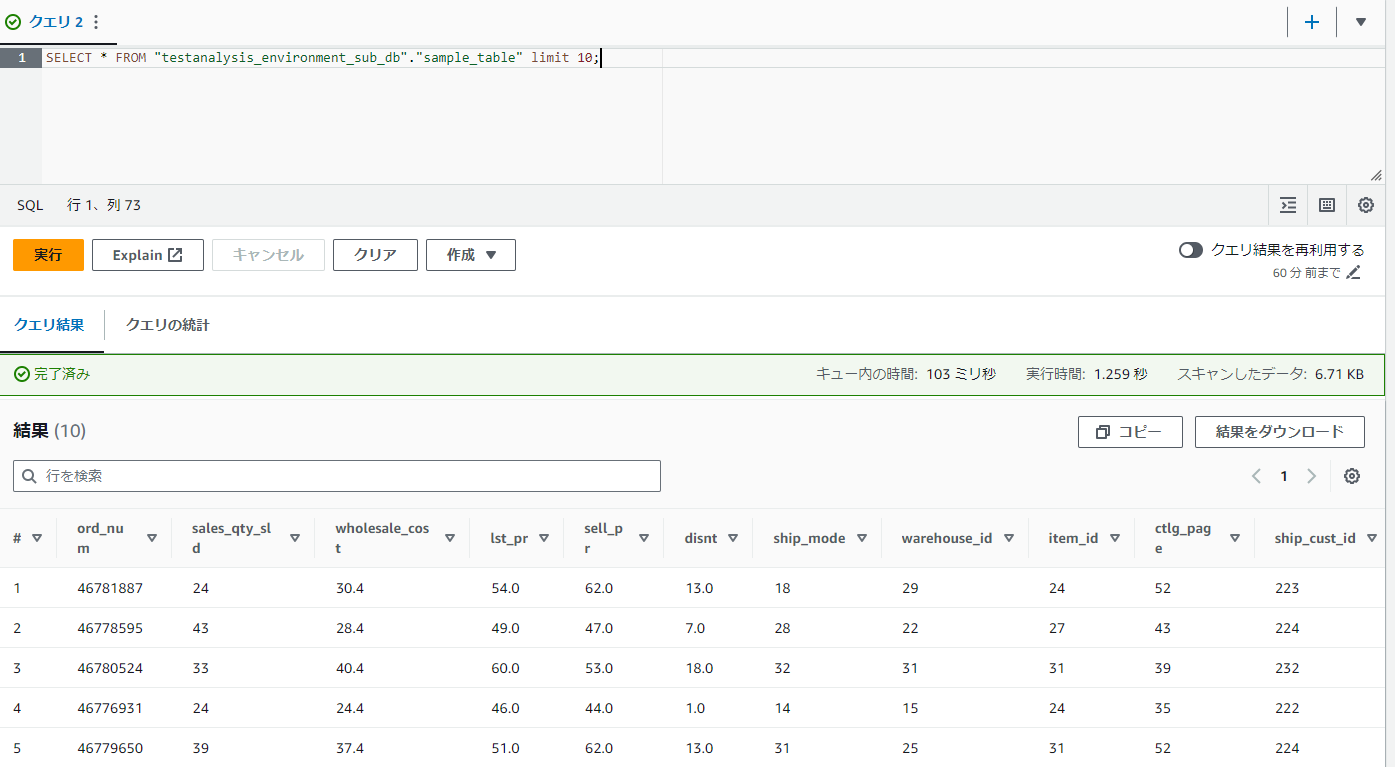
Task: Run the query with 実行 button
Action: (48, 255)
